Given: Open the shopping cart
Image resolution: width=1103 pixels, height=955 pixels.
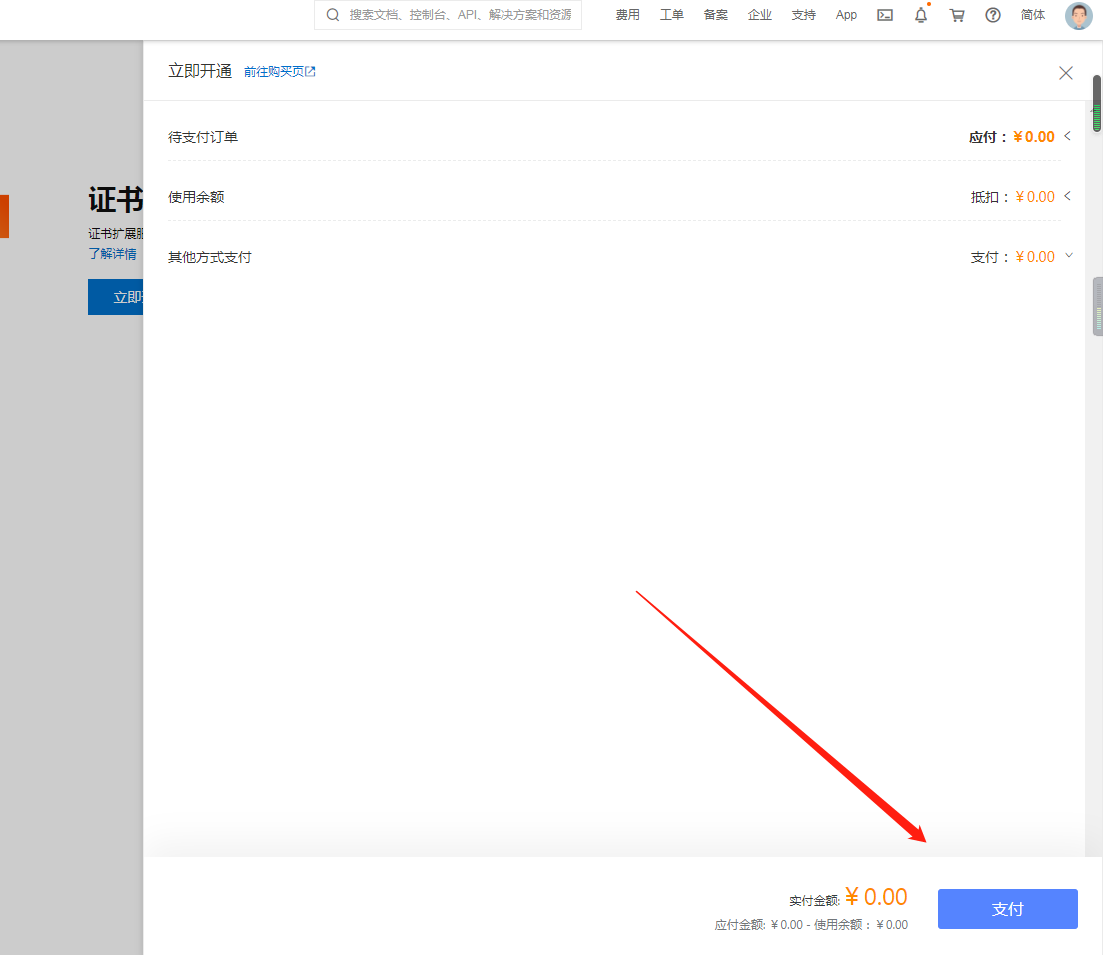Looking at the screenshot, I should [x=957, y=15].
